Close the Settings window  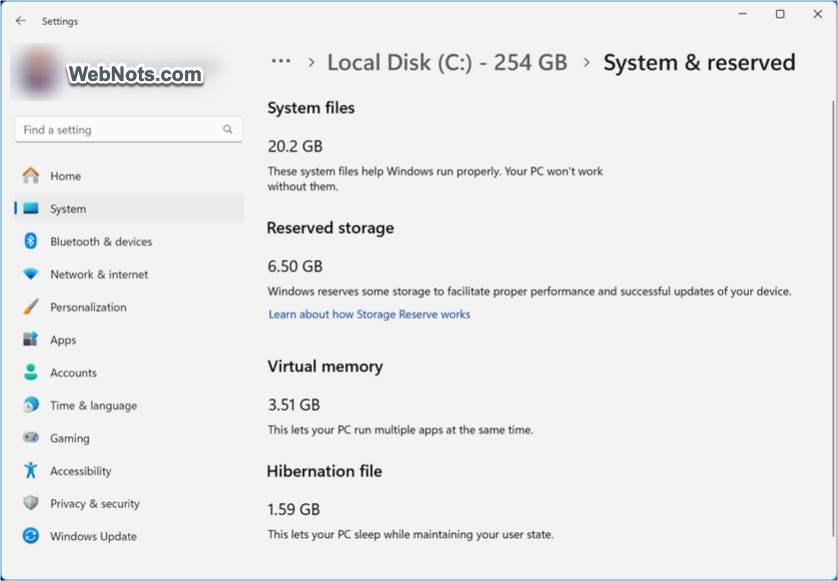[x=818, y=14]
